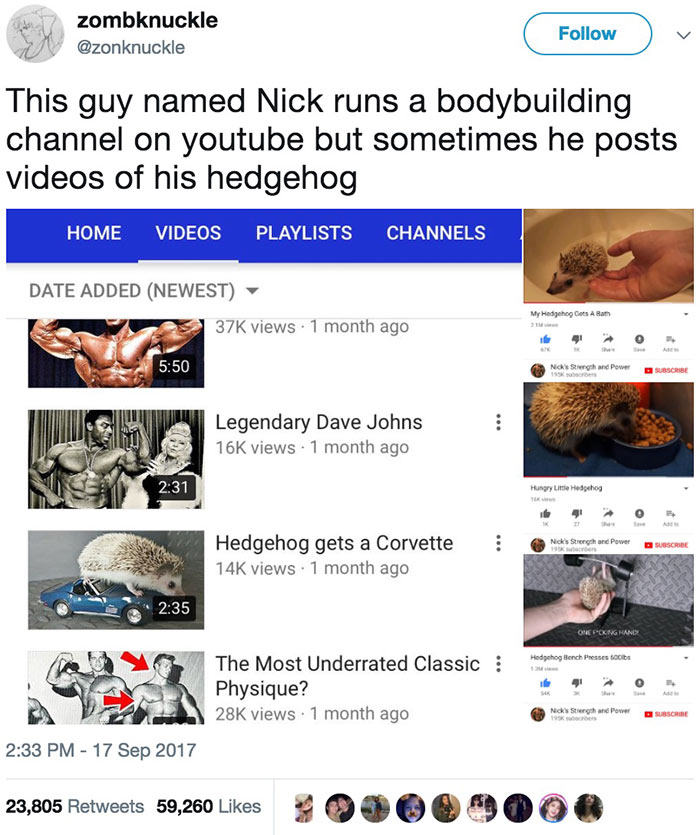
Task: Open more options for Hedgehog gets a Corvette
Action: (x=498, y=543)
